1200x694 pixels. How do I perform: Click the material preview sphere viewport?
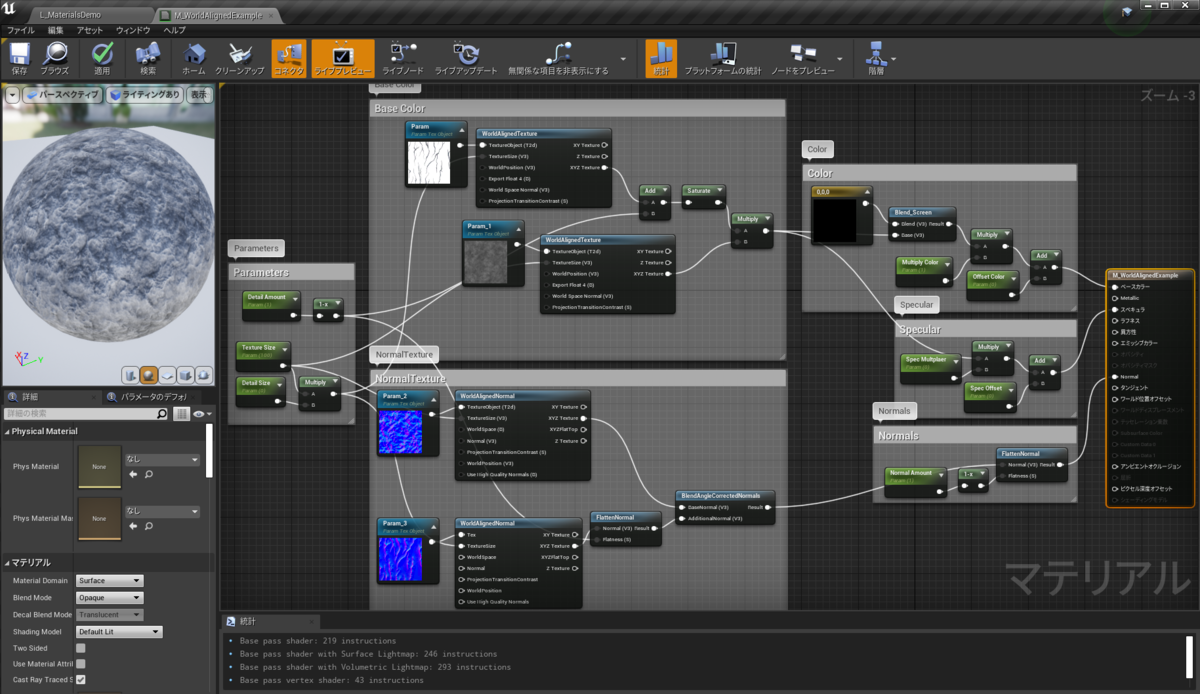point(107,235)
